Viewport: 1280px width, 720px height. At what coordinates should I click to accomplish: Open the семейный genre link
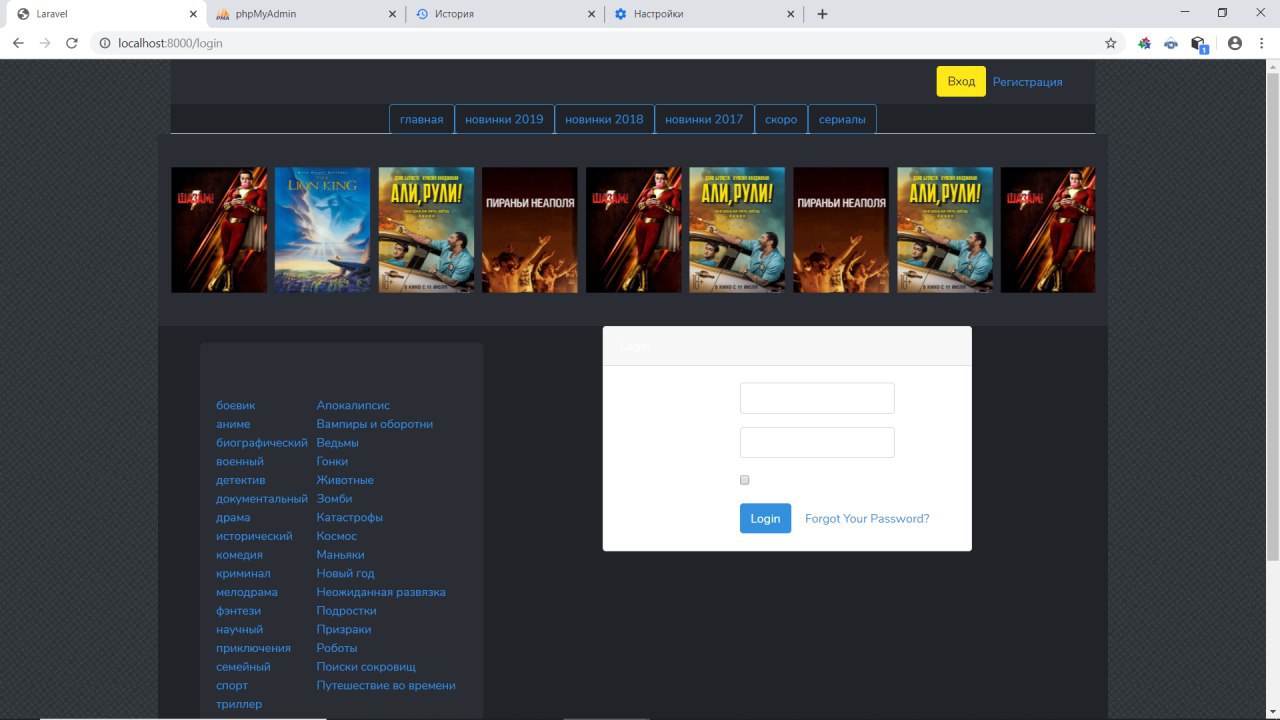point(243,667)
